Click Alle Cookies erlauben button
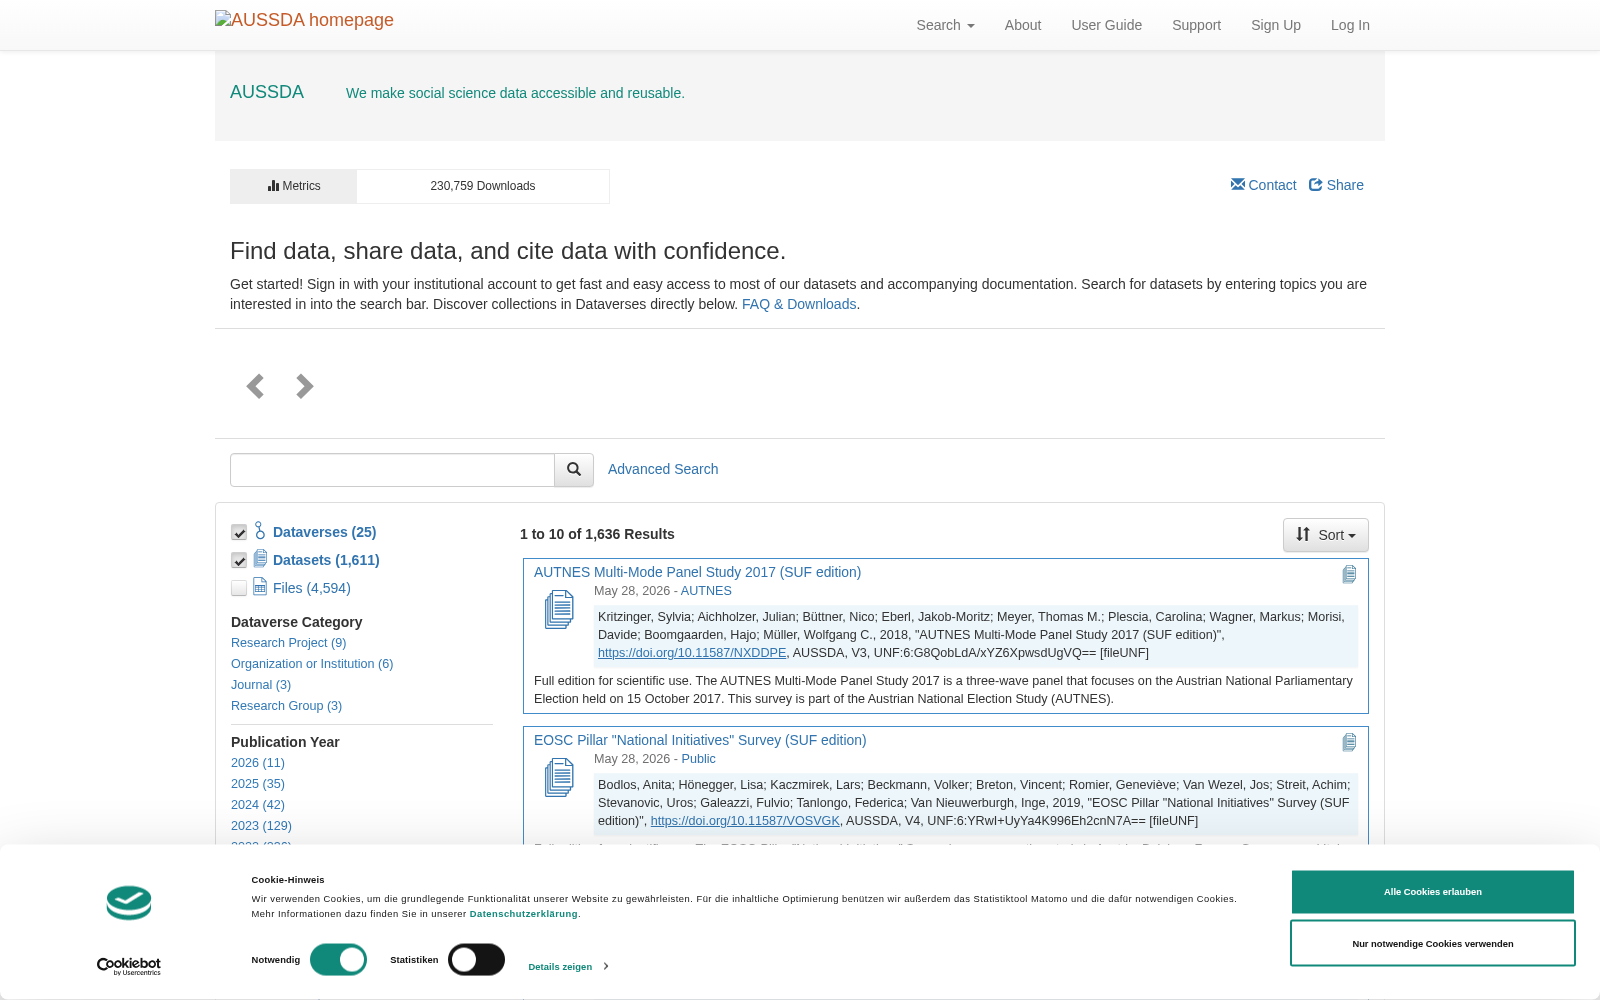The height and width of the screenshot is (1000, 1600). click(1433, 892)
